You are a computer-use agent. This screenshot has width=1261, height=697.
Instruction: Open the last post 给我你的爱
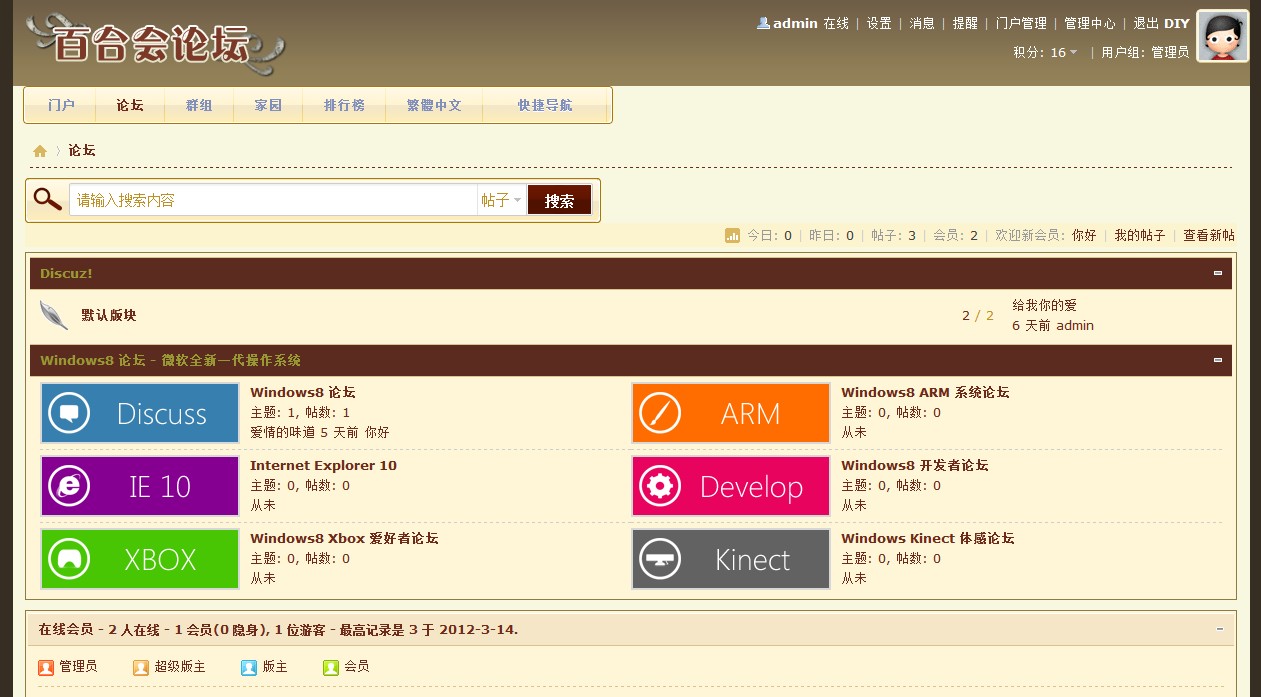tap(1044, 305)
